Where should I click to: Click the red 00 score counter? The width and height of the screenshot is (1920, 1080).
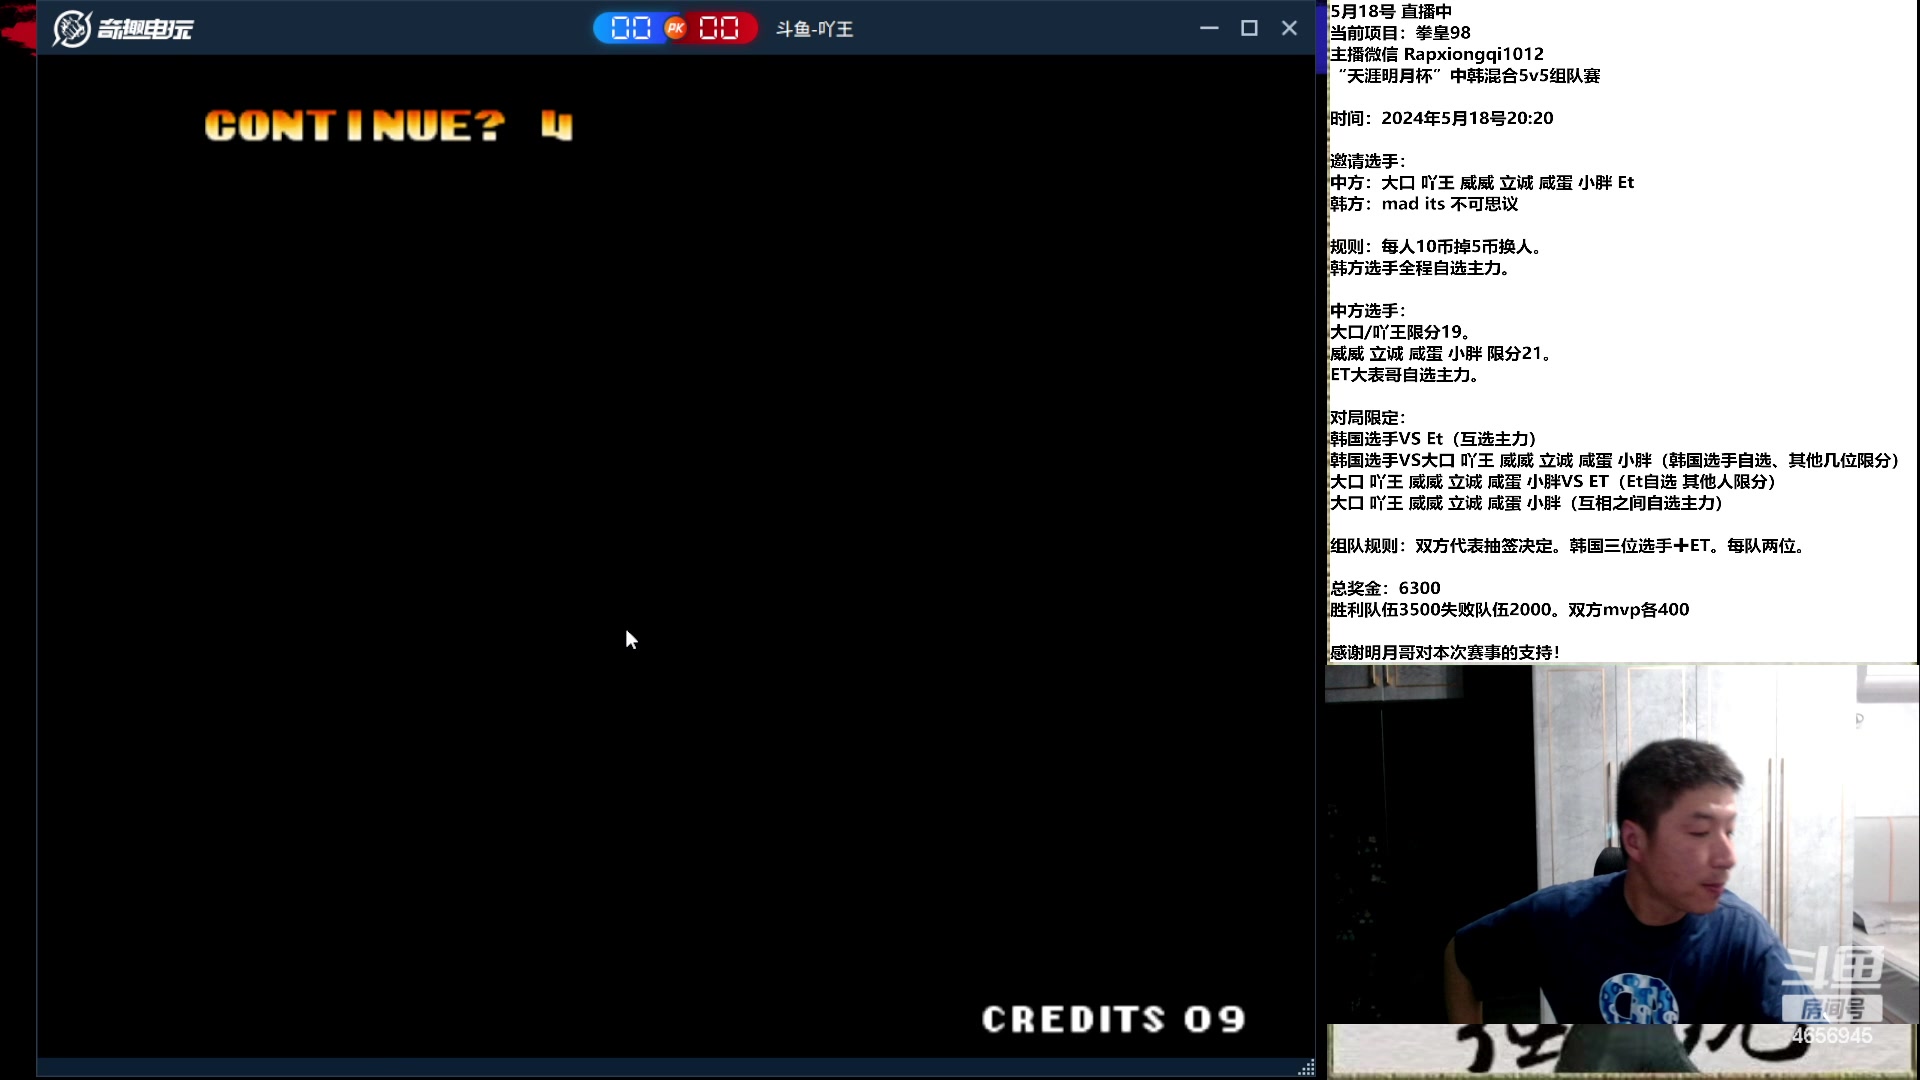pos(720,28)
